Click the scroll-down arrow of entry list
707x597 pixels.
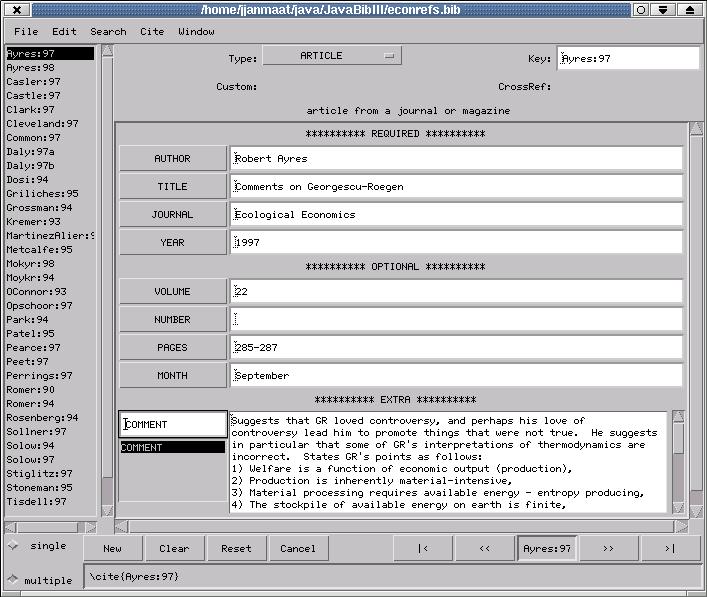pyautogui.click(x=106, y=511)
